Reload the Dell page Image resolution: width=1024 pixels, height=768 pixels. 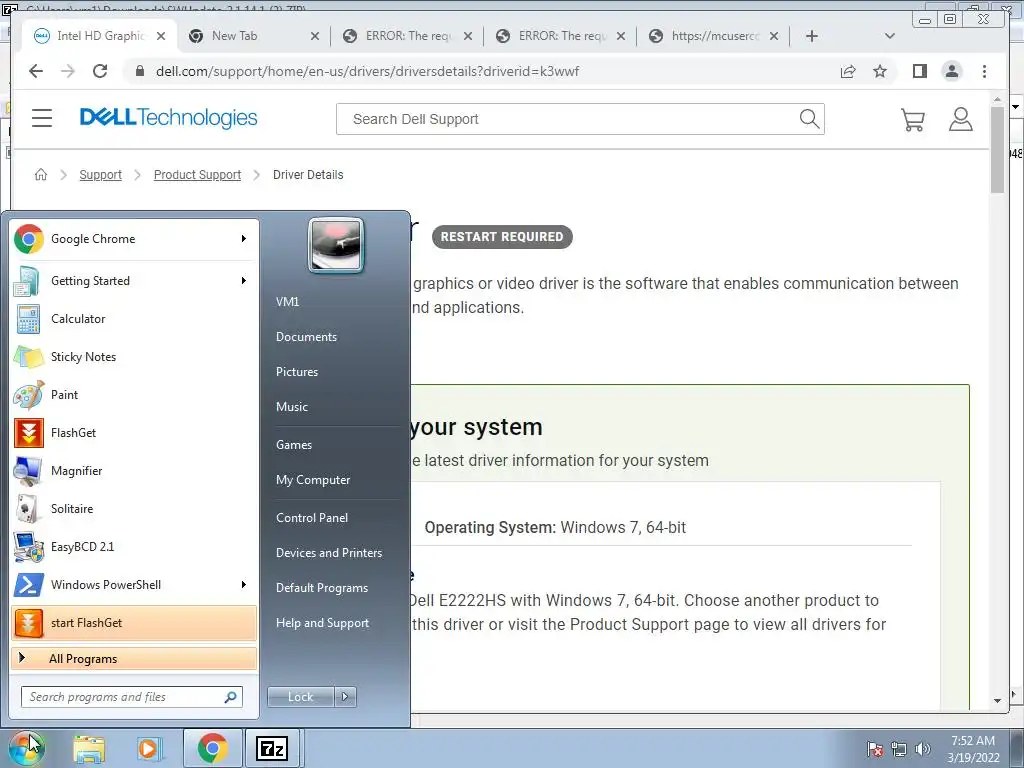(x=99, y=71)
